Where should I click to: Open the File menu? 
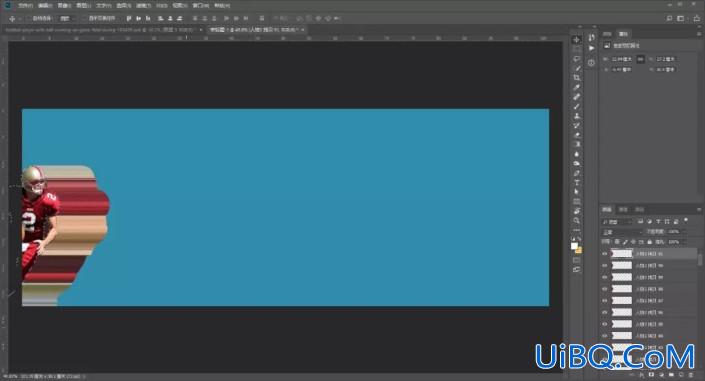[25, 5]
